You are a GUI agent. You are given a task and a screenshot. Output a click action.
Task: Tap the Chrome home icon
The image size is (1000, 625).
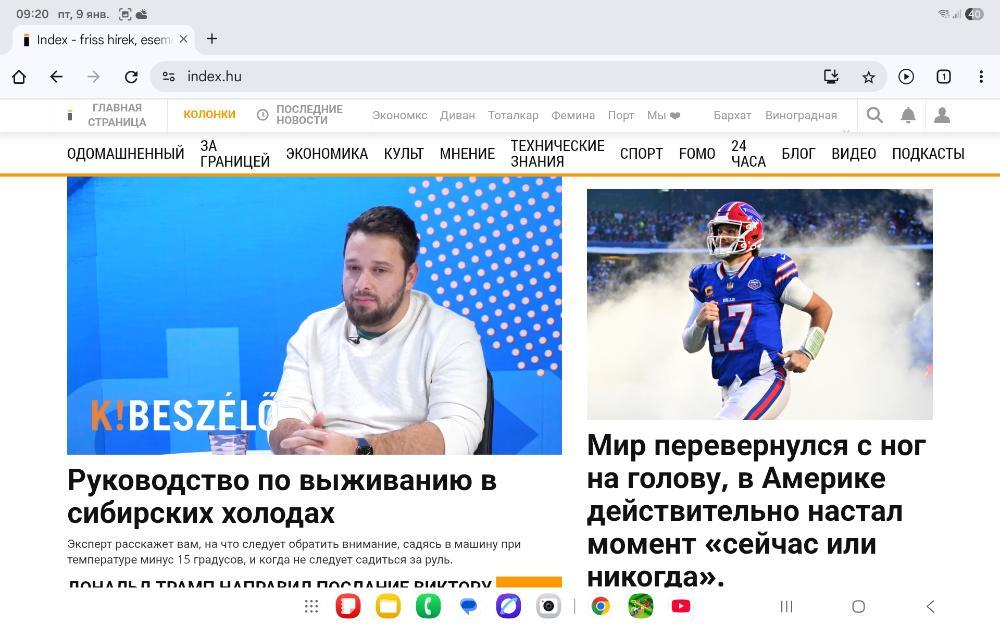pos(19,77)
